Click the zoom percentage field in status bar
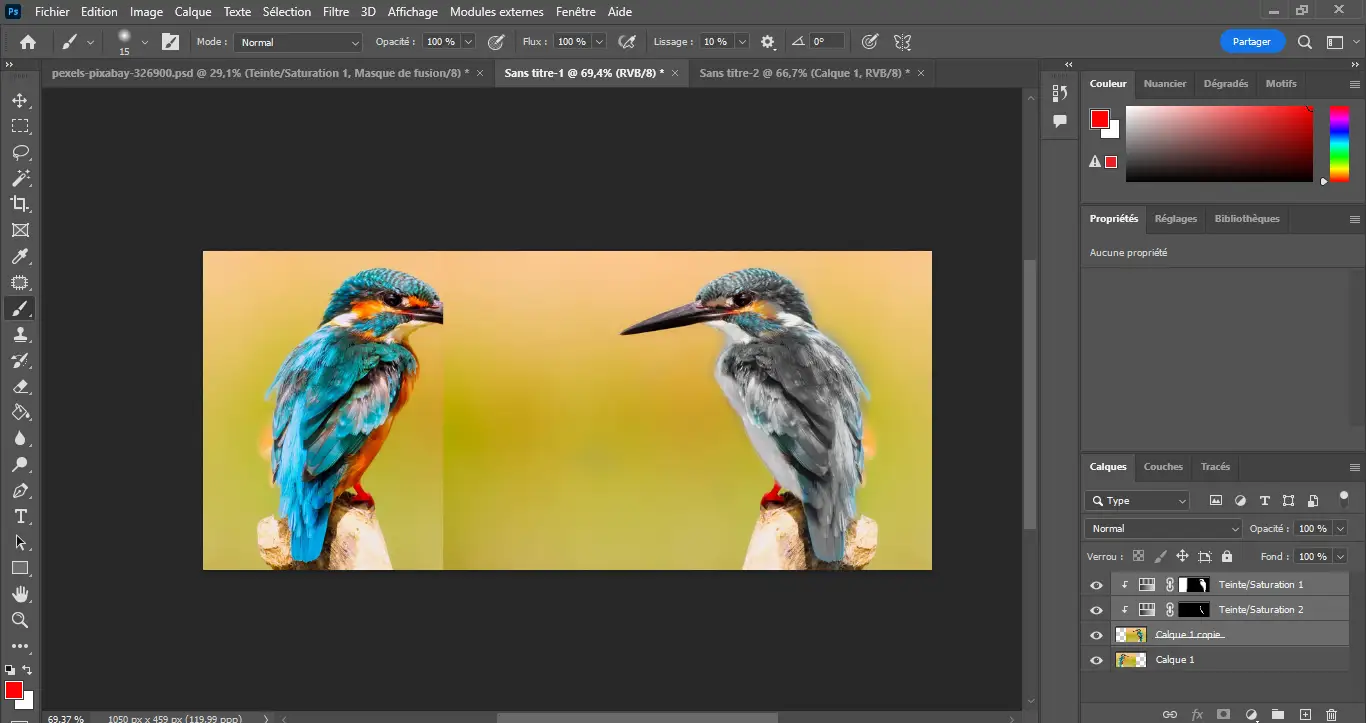Screen dimensions: 1366x723 tap(66, 718)
